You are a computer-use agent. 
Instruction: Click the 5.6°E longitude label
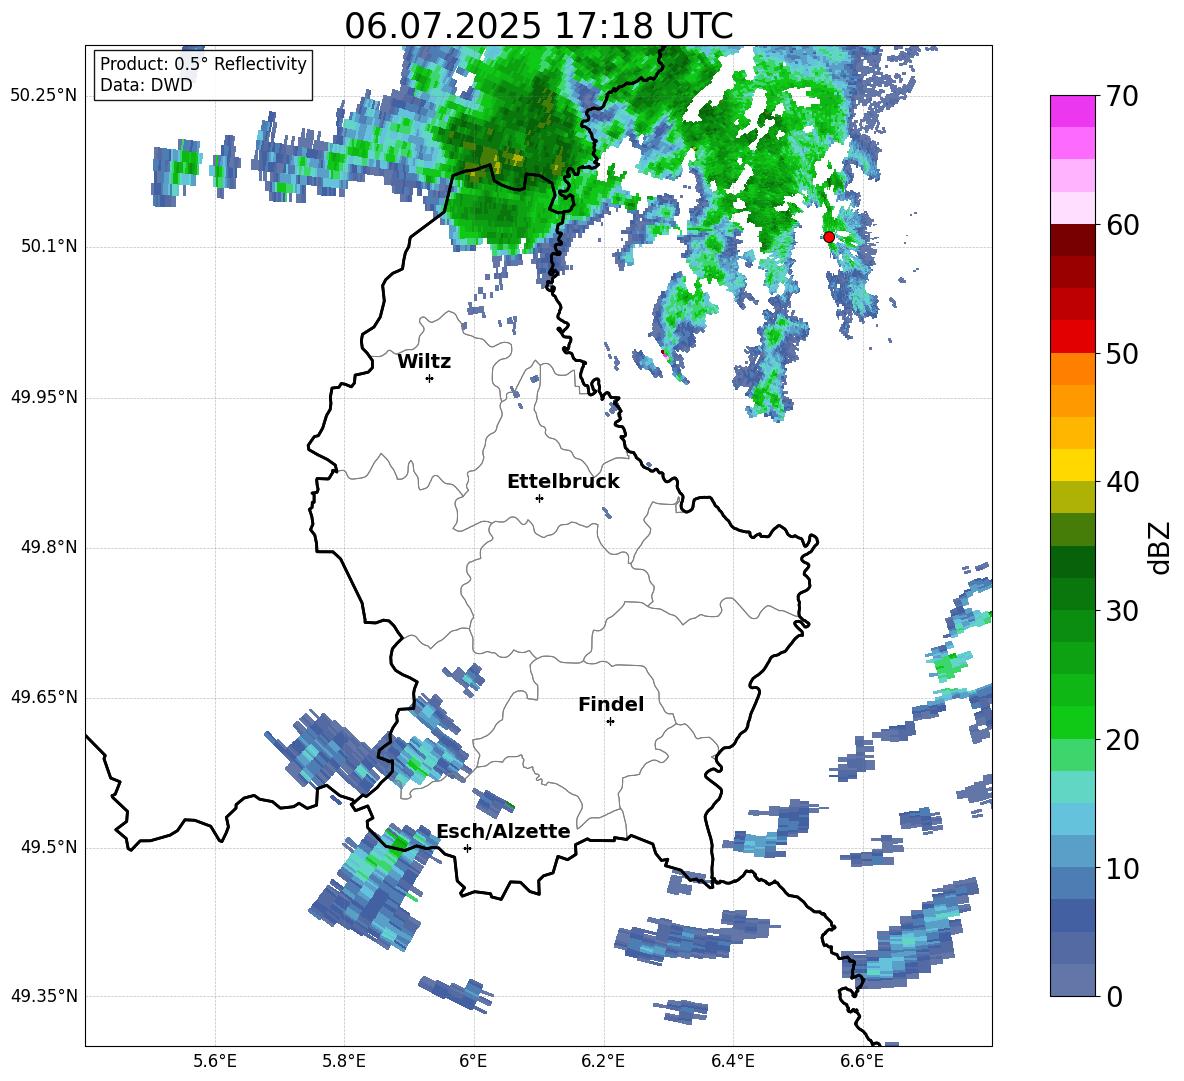coord(215,1061)
